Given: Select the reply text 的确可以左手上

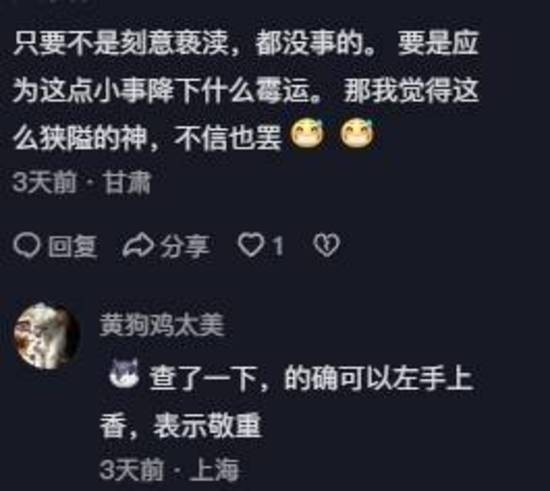Looking at the screenshot, I should (x=378, y=378).
